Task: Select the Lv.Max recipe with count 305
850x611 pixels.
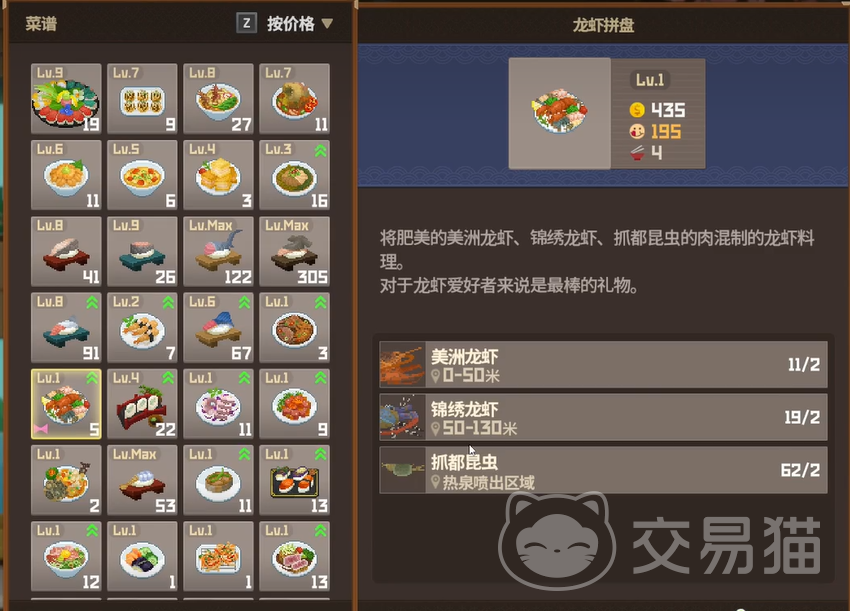Action: [294, 252]
